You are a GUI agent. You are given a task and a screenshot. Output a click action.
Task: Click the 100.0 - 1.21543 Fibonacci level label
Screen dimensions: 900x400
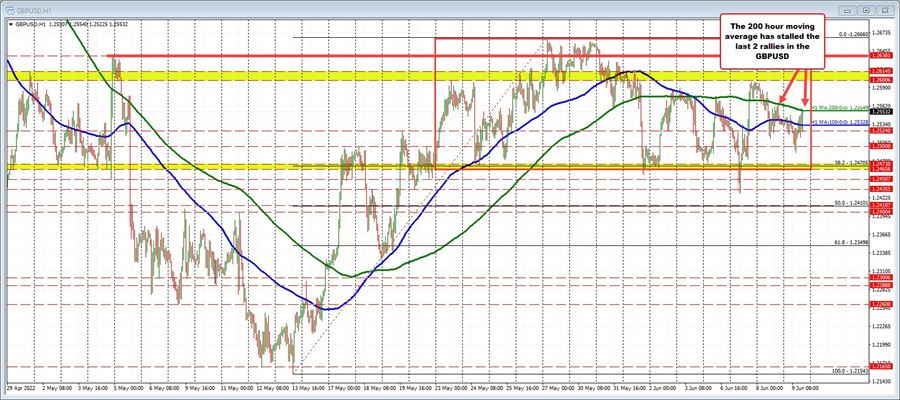coord(851,371)
